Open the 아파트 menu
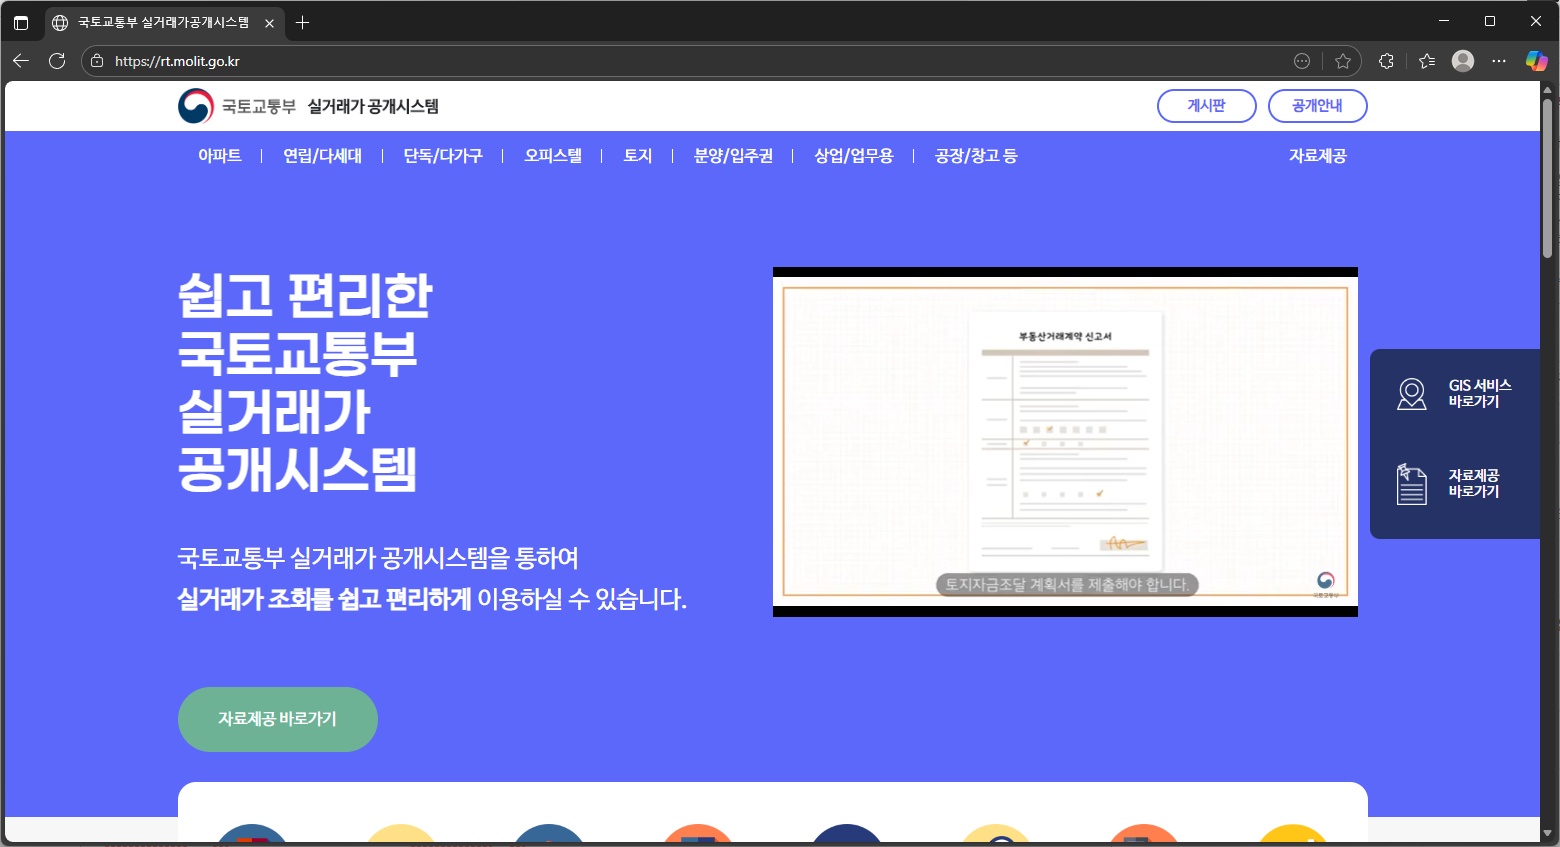 (x=220, y=156)
